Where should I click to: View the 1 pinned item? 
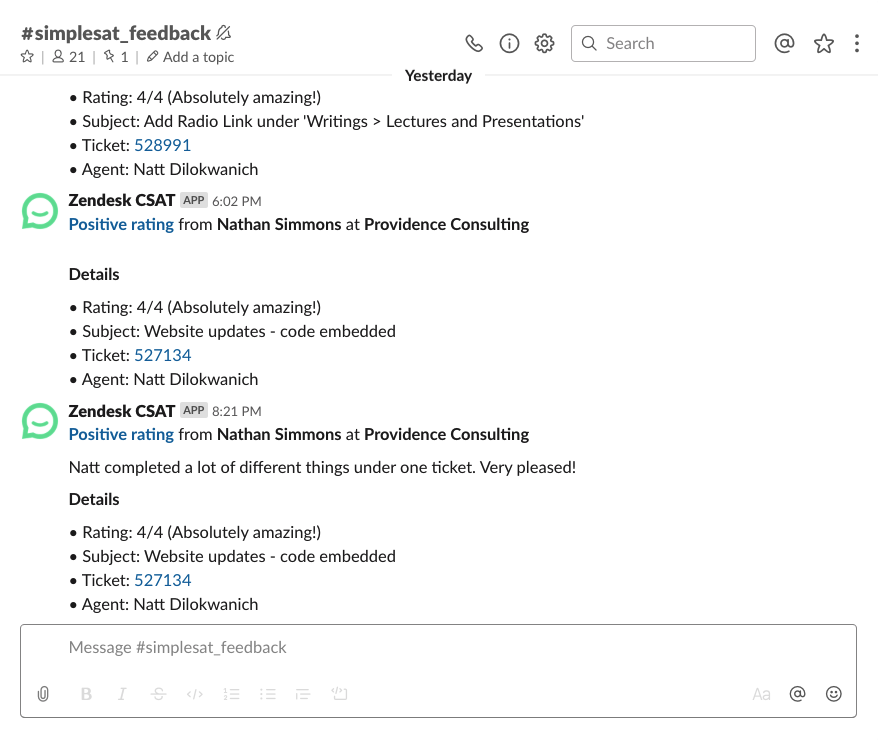[116, 57]
